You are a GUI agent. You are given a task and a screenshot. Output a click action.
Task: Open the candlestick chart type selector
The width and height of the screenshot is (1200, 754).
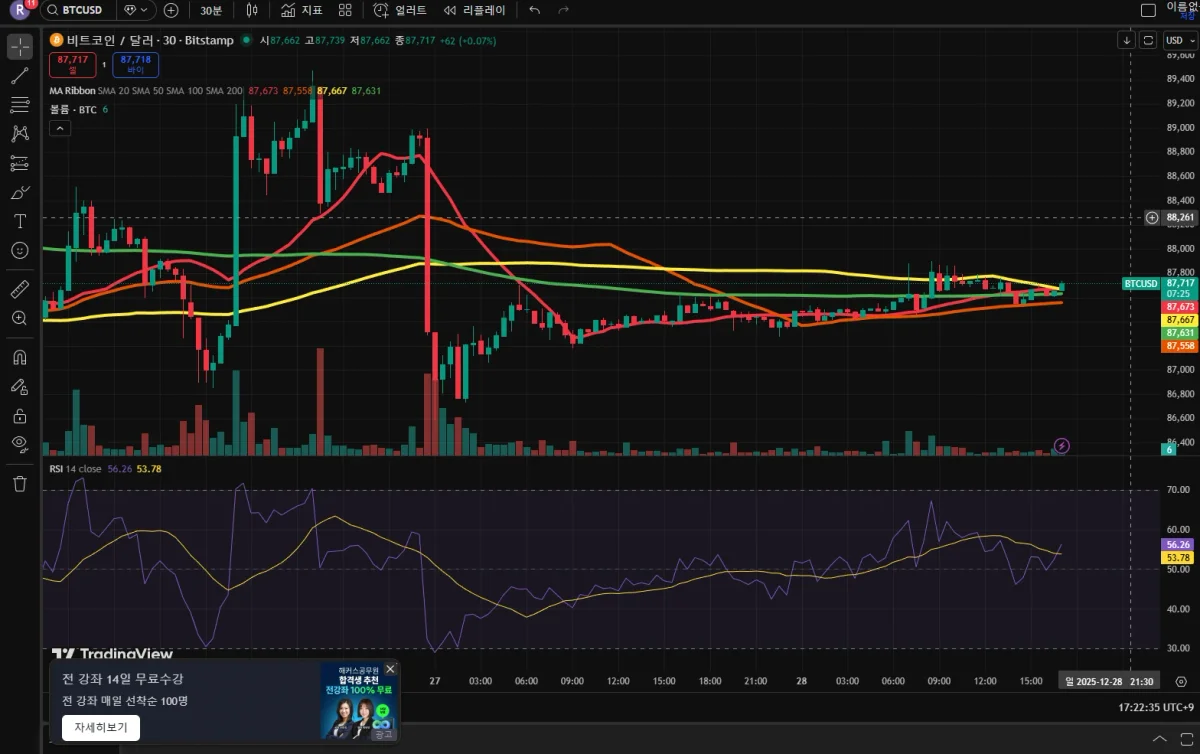coord(252,10)
